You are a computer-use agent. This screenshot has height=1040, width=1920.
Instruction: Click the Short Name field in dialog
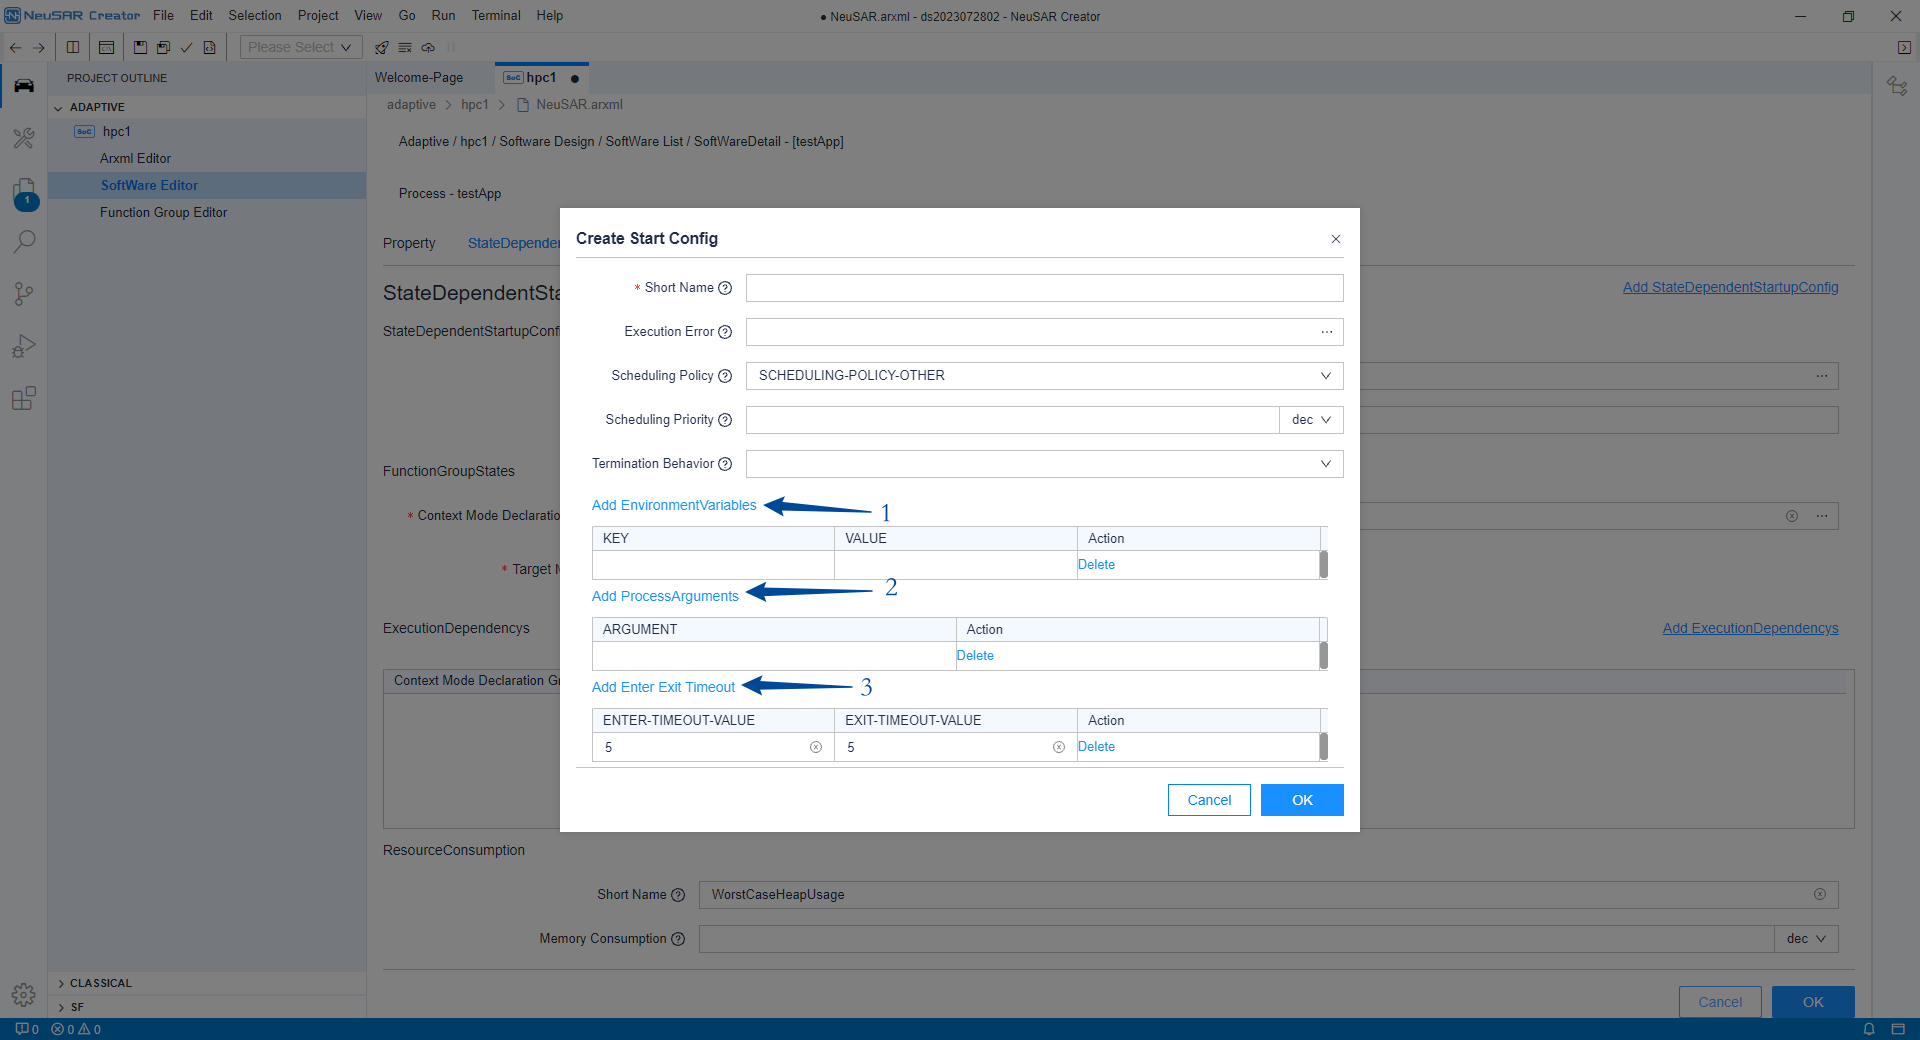(x=1044, y=288)
